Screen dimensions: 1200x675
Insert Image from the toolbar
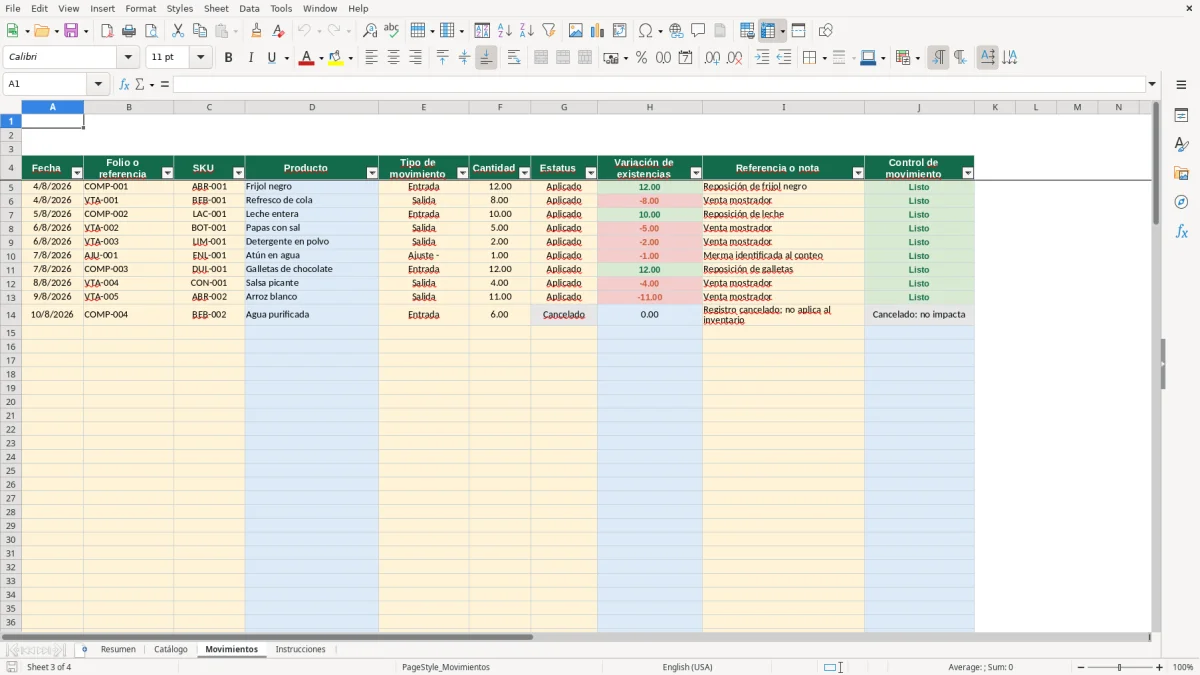coord(576,31)
